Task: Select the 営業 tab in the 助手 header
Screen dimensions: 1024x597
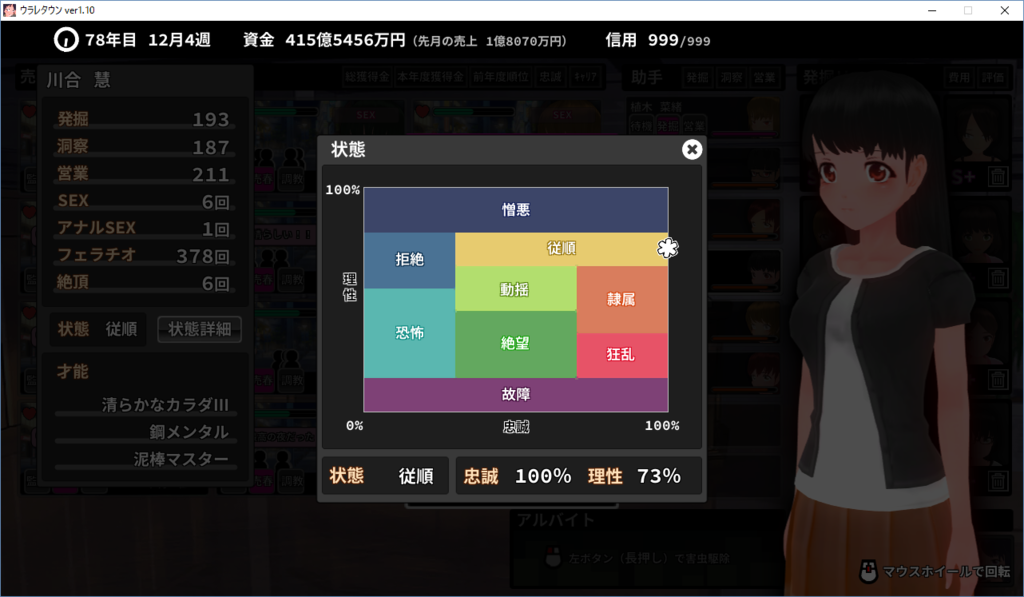Action: pos(764,78)
